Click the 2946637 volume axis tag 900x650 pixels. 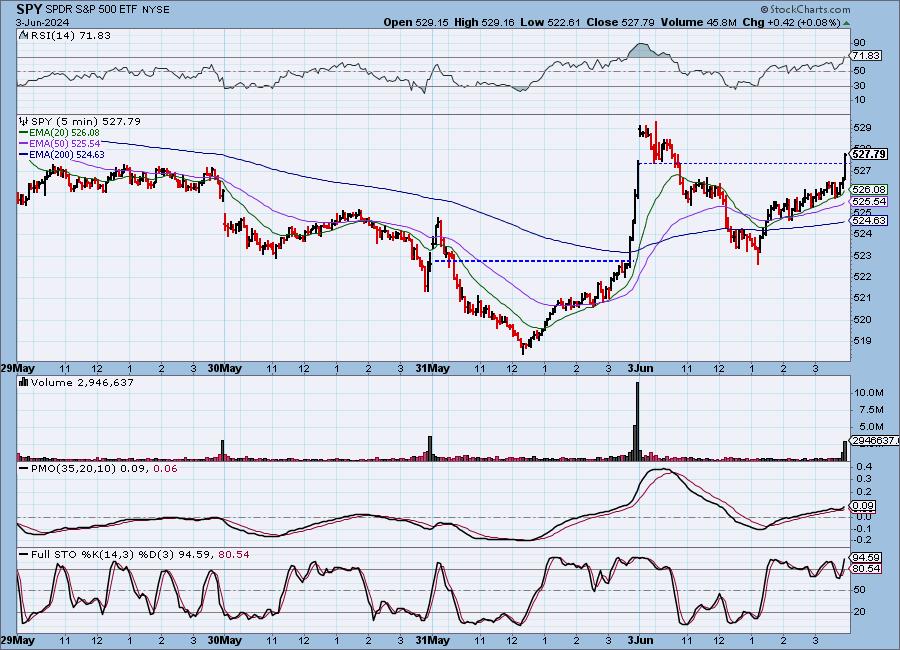click(x=875, y=440)
